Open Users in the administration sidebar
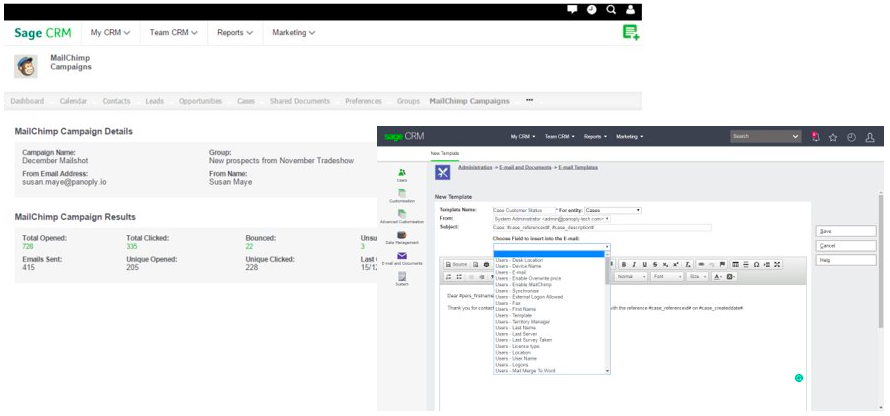The width and height of the screenshot is (890, 416). [x=402, y=175]
